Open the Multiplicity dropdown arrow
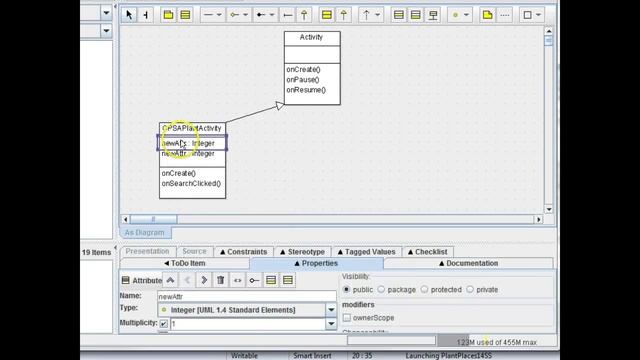The image size is (640, 360). pyautogui.click(x=331, y=324)
